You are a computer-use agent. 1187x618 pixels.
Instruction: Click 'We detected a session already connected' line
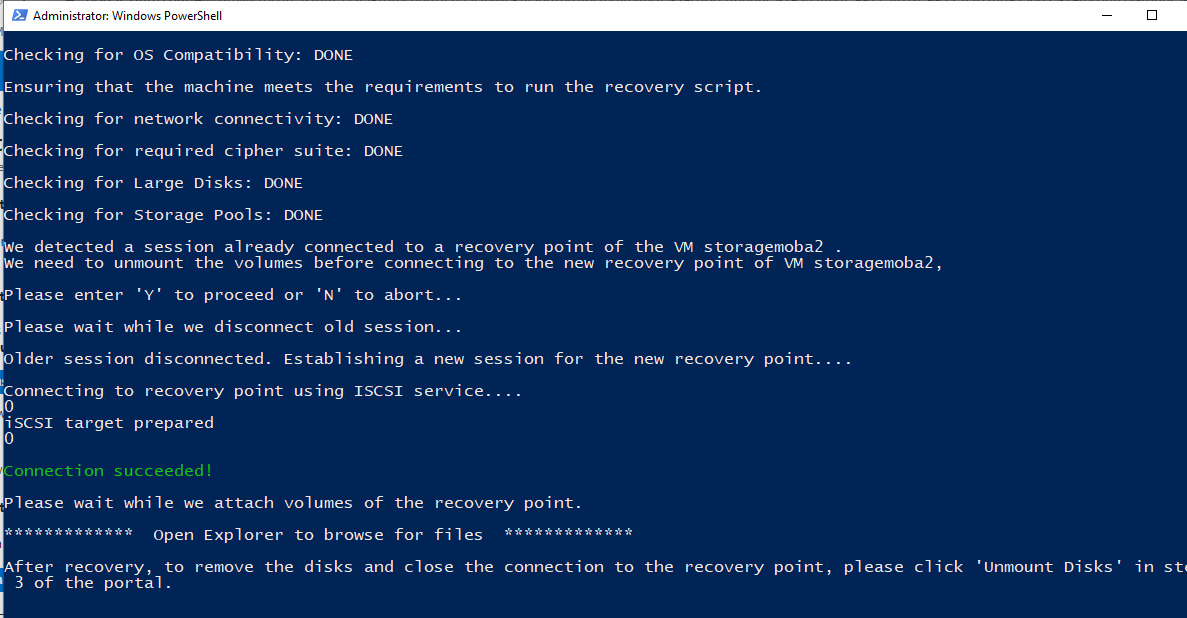(x=422, y=247)
